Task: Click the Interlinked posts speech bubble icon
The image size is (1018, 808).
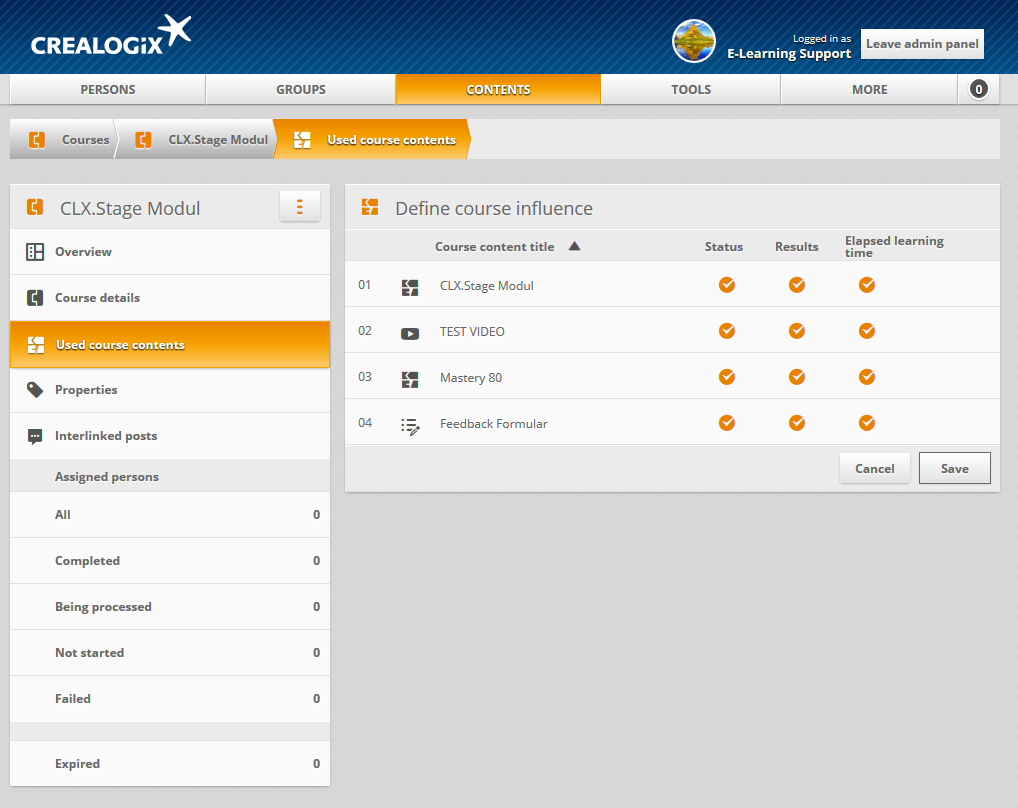Action: click(35, 436)
